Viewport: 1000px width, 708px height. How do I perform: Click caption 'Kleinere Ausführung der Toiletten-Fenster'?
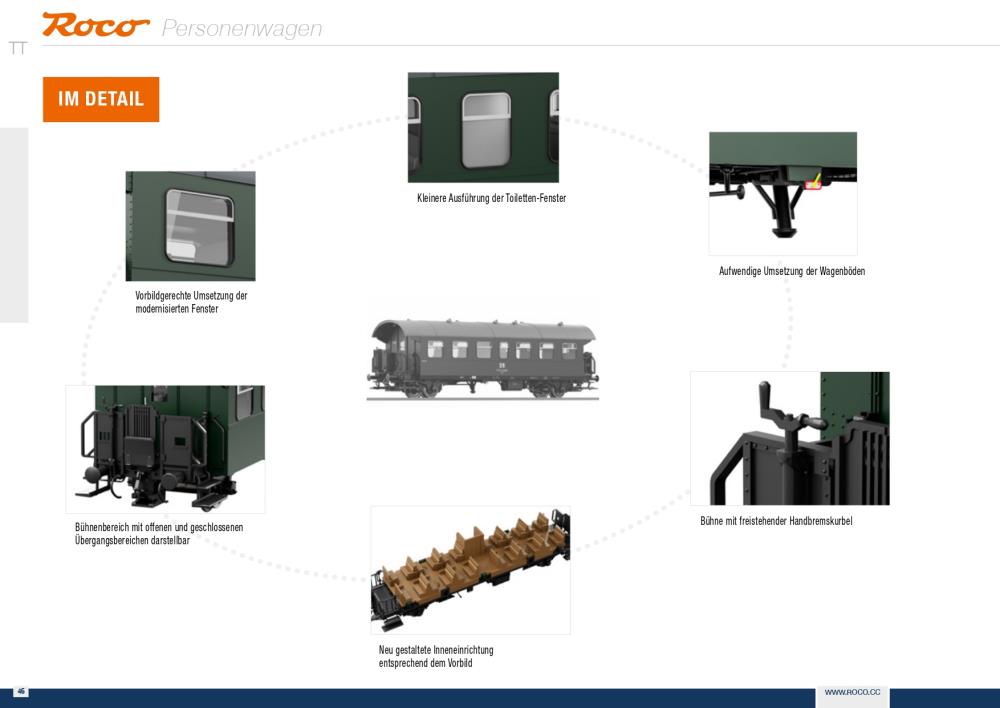click(x=492, y=198)
